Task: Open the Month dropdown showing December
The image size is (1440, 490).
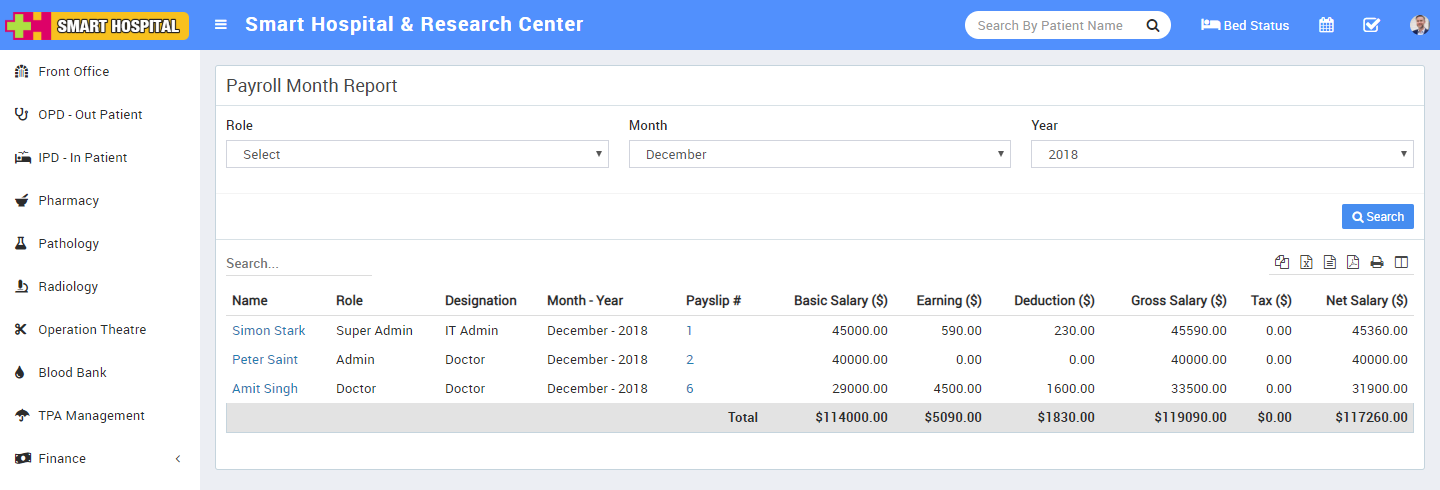Action: point(819,154)
